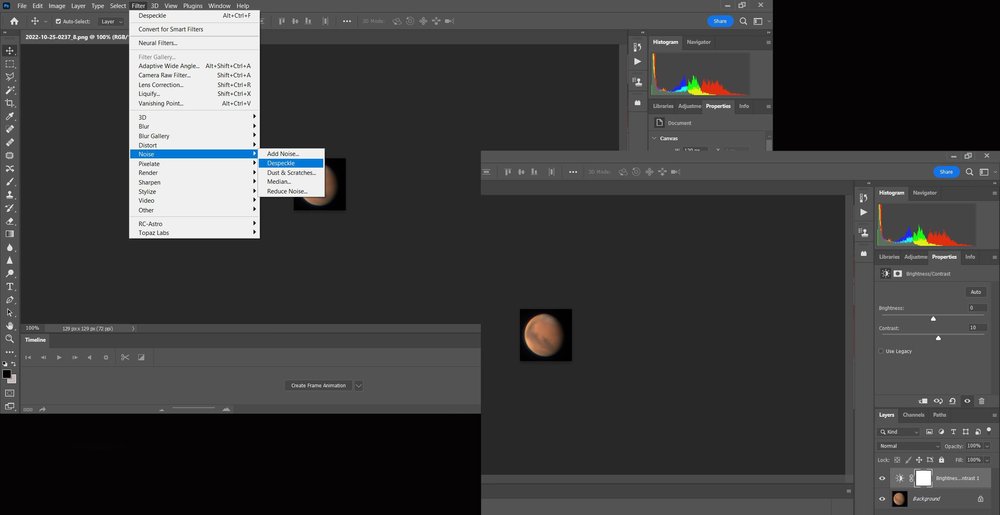This screenshot has height=515, width=1000.
Task: Select the Crop tool
Action: pyautogui.click(x=10, y=103)
